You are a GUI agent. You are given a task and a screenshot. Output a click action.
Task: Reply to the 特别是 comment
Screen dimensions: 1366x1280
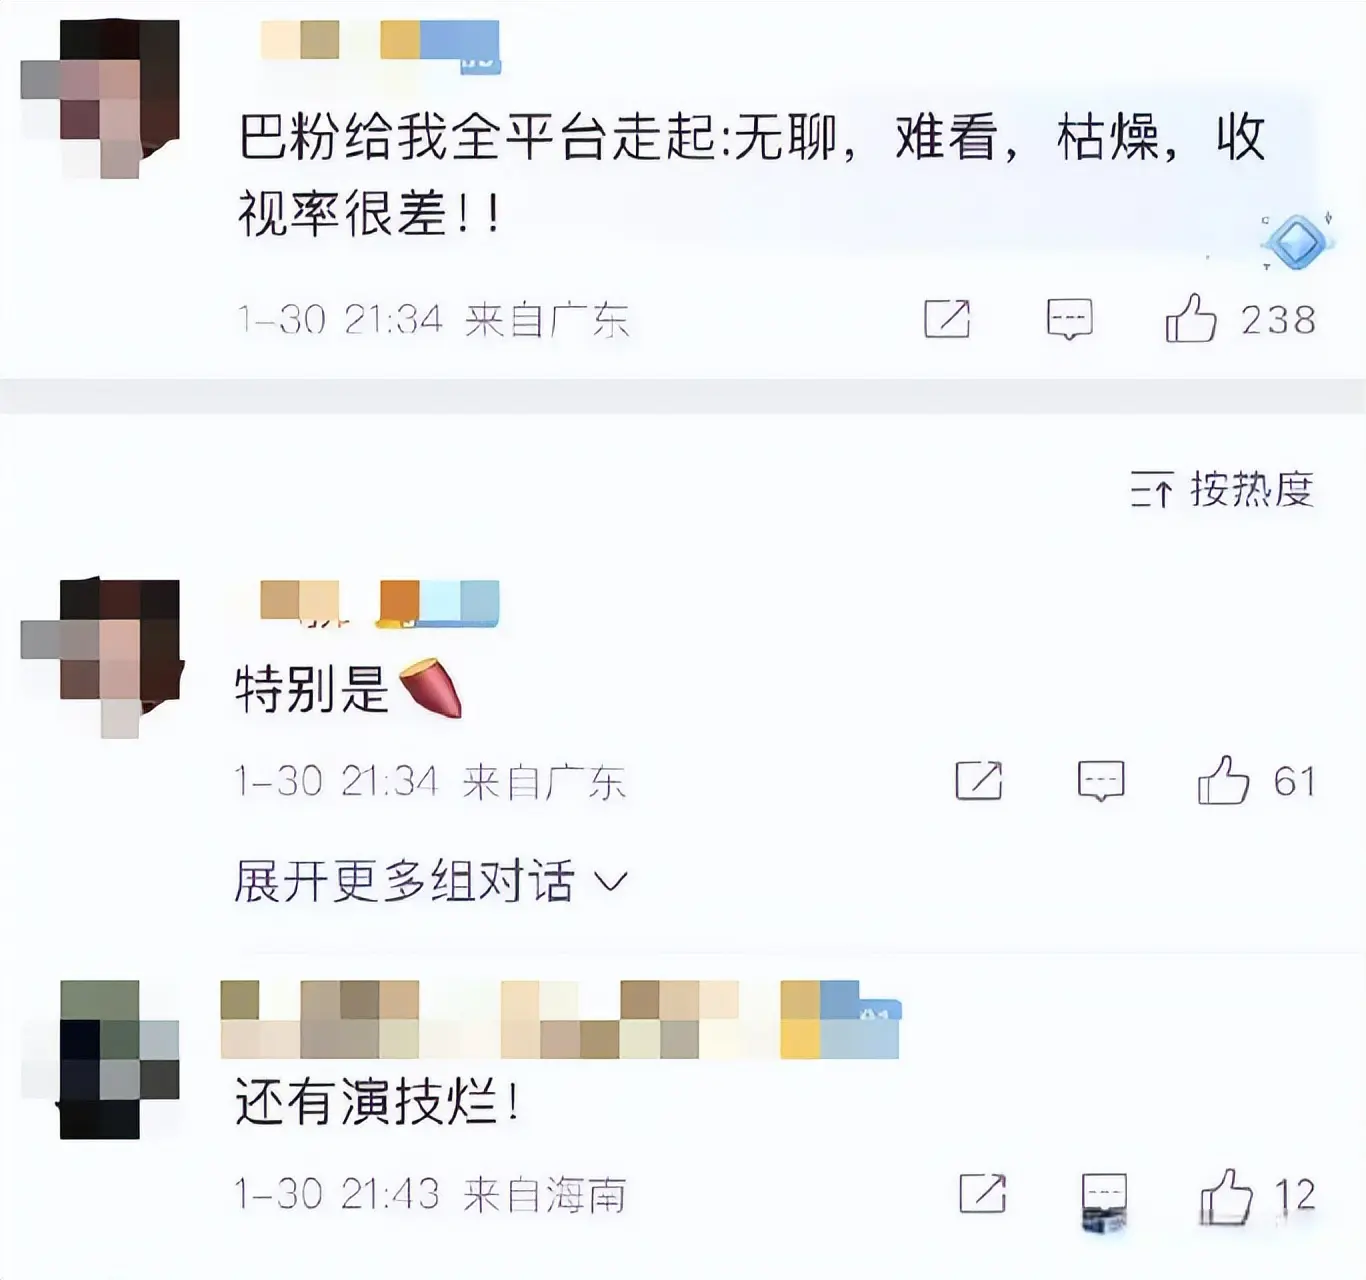[1101, 781]
